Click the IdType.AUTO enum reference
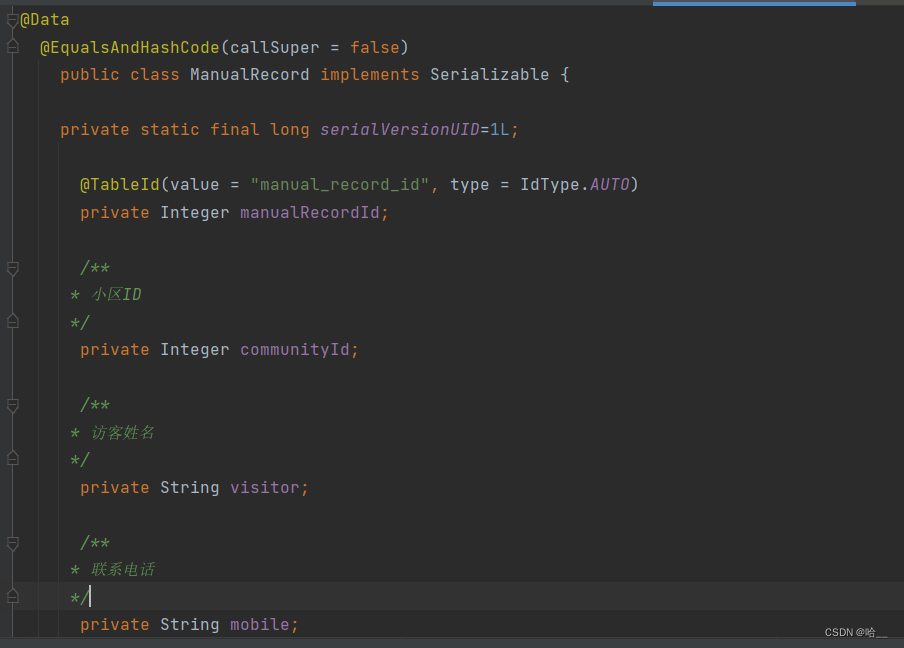 pos(577,184)
